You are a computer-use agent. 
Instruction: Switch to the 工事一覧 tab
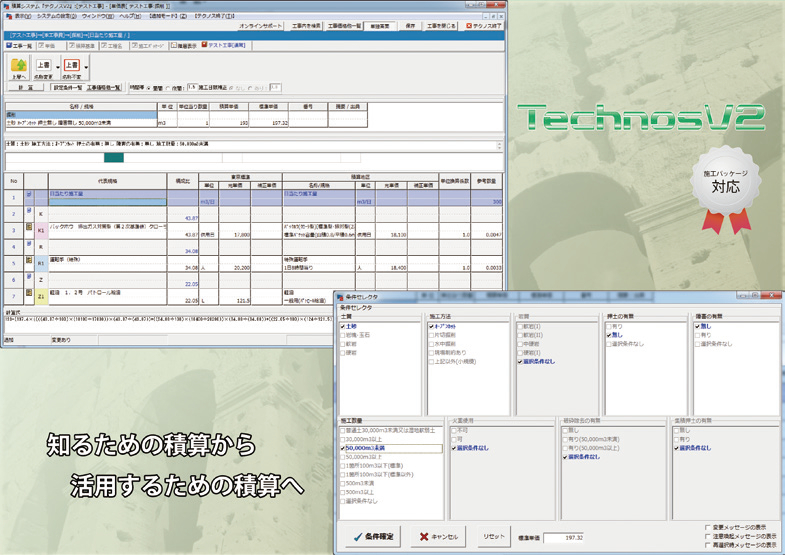coord(19,46)
